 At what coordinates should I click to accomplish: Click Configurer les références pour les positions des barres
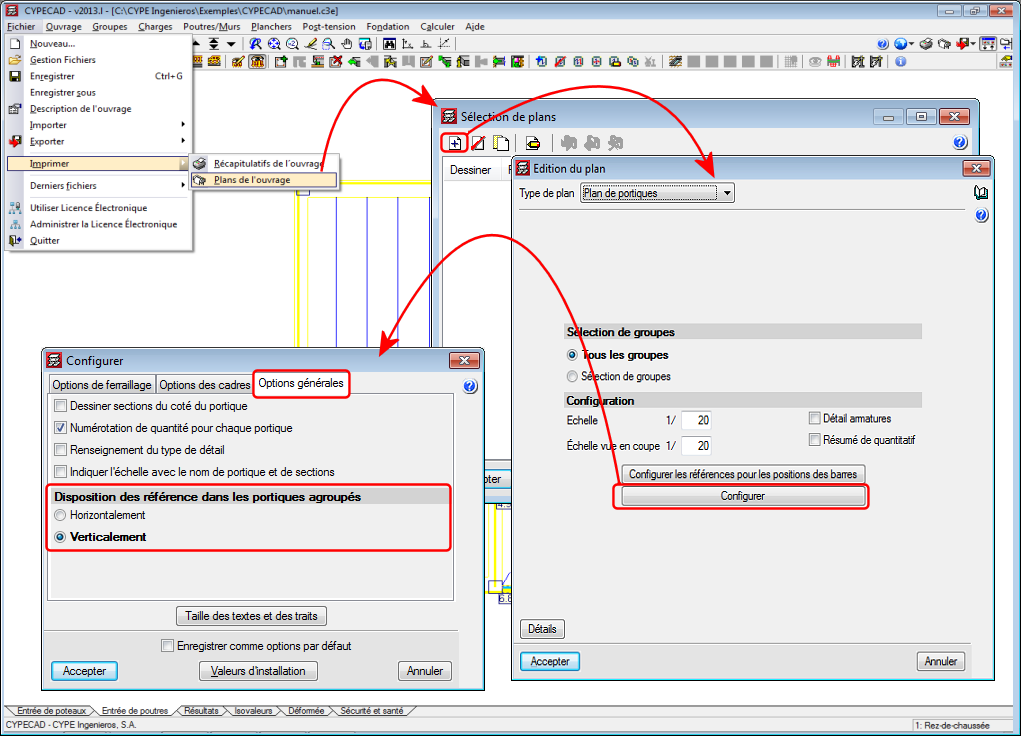(743, 474)
